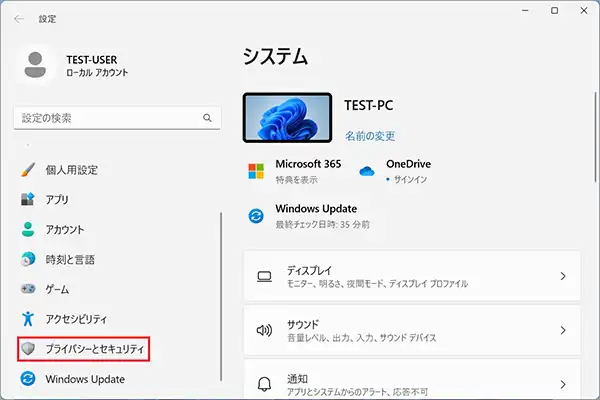600x400 pixels.
Task: Click the back arrow icon
Action: [x=18, y=19]
